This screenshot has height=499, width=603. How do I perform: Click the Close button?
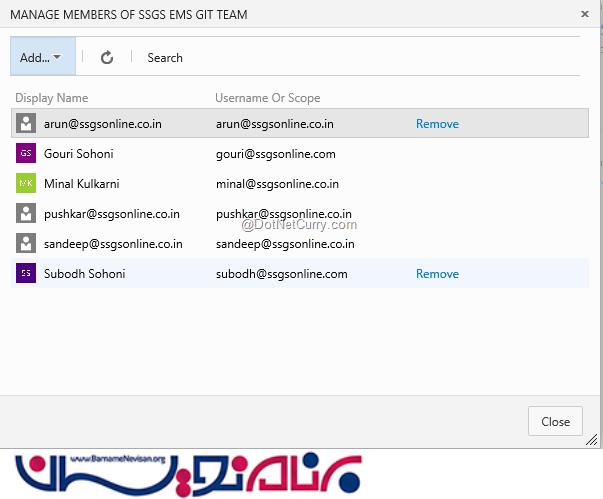pyautogui.click(x=555, y=421)
